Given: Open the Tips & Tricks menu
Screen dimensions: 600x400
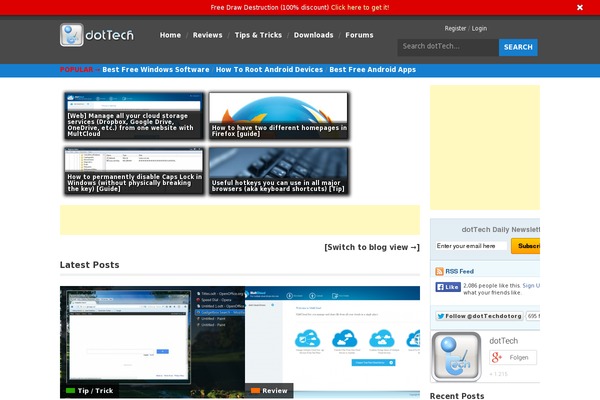Looking at the screenshot, I should click(x=258, y=35).
